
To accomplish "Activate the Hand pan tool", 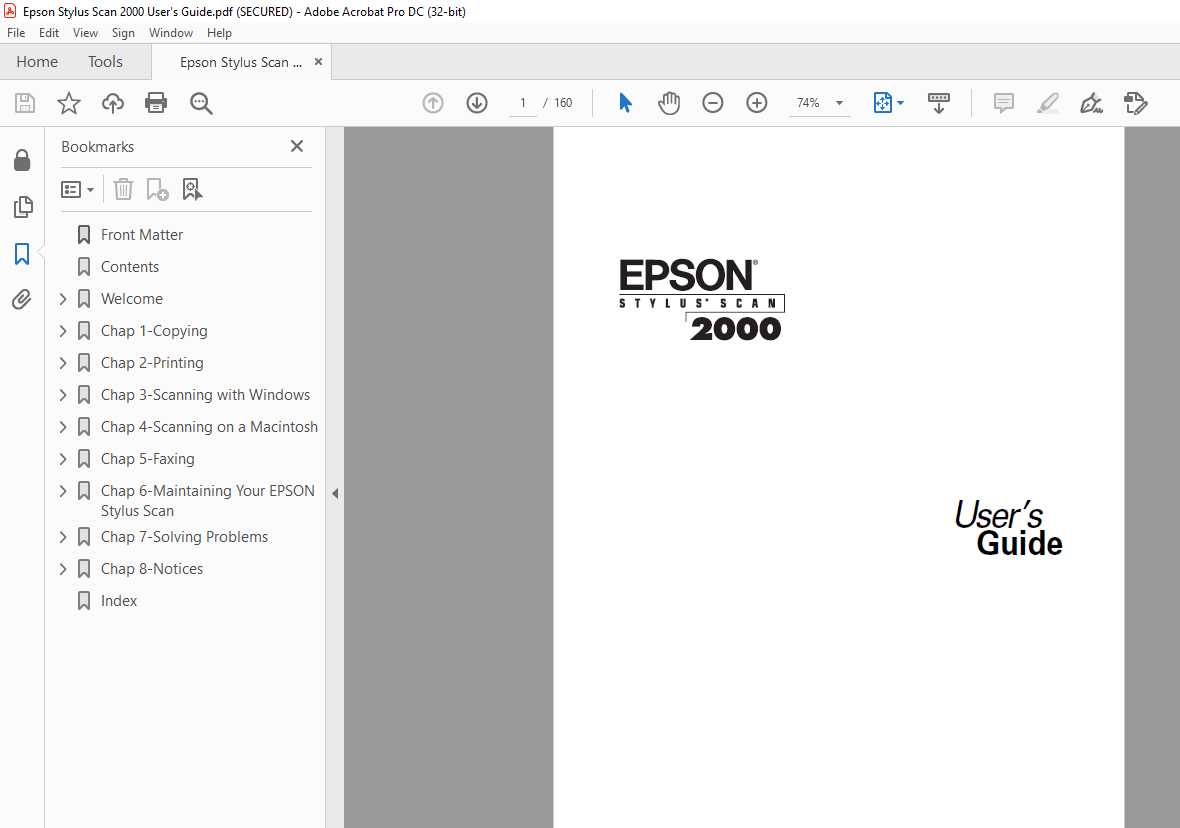I will pyautogui.click(x=668, y=103).
